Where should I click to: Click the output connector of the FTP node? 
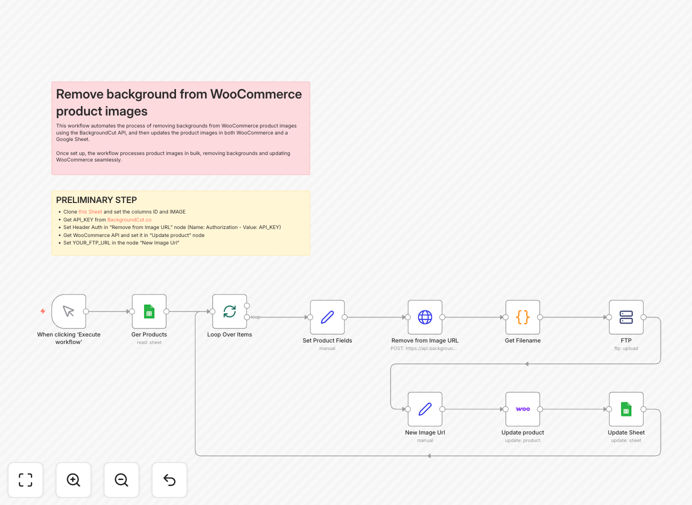pyautogui.click(x=643, y=317)
